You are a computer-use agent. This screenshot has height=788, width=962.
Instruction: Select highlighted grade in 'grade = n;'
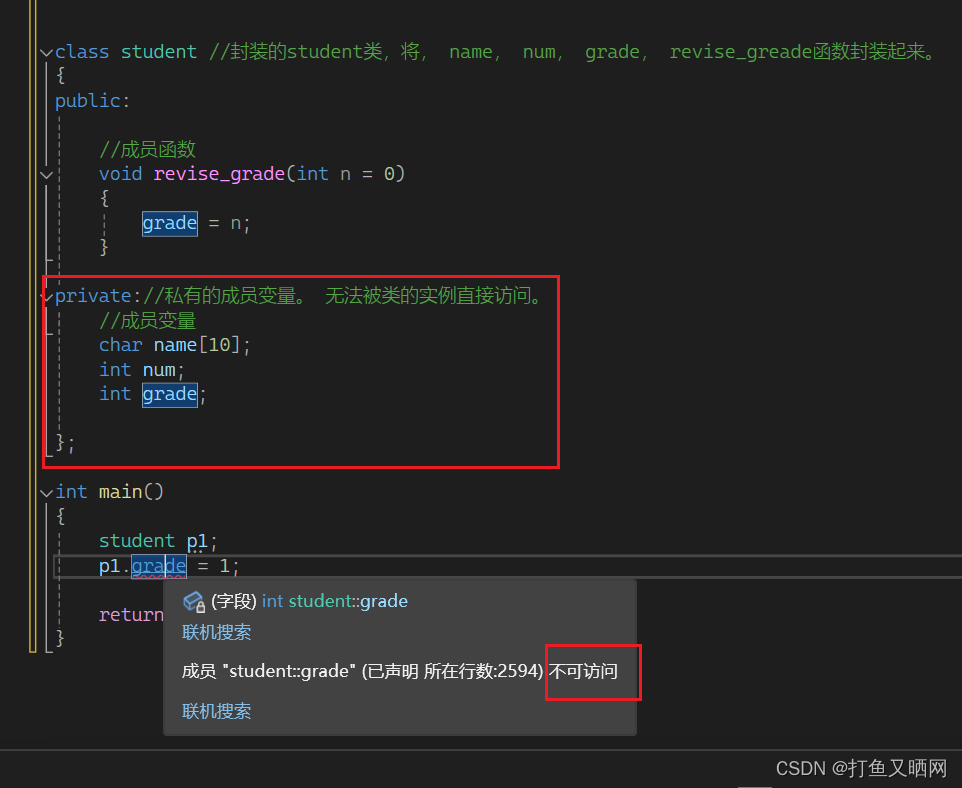point(170,223)
